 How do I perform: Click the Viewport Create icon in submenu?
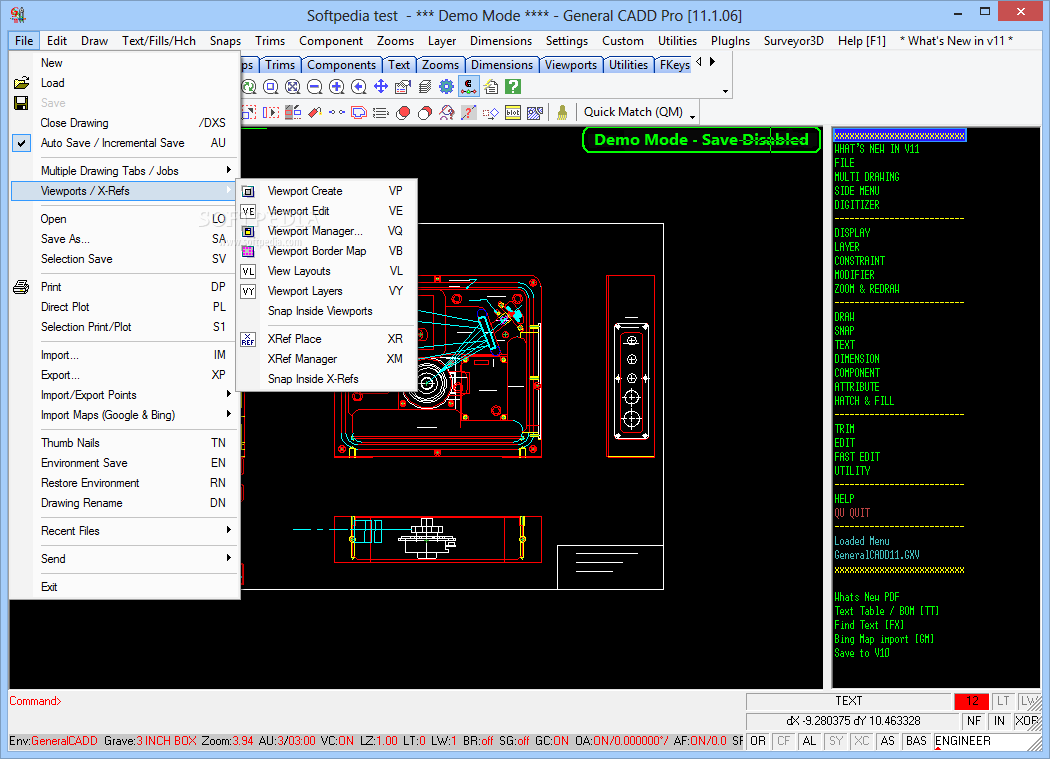point(248,192)
